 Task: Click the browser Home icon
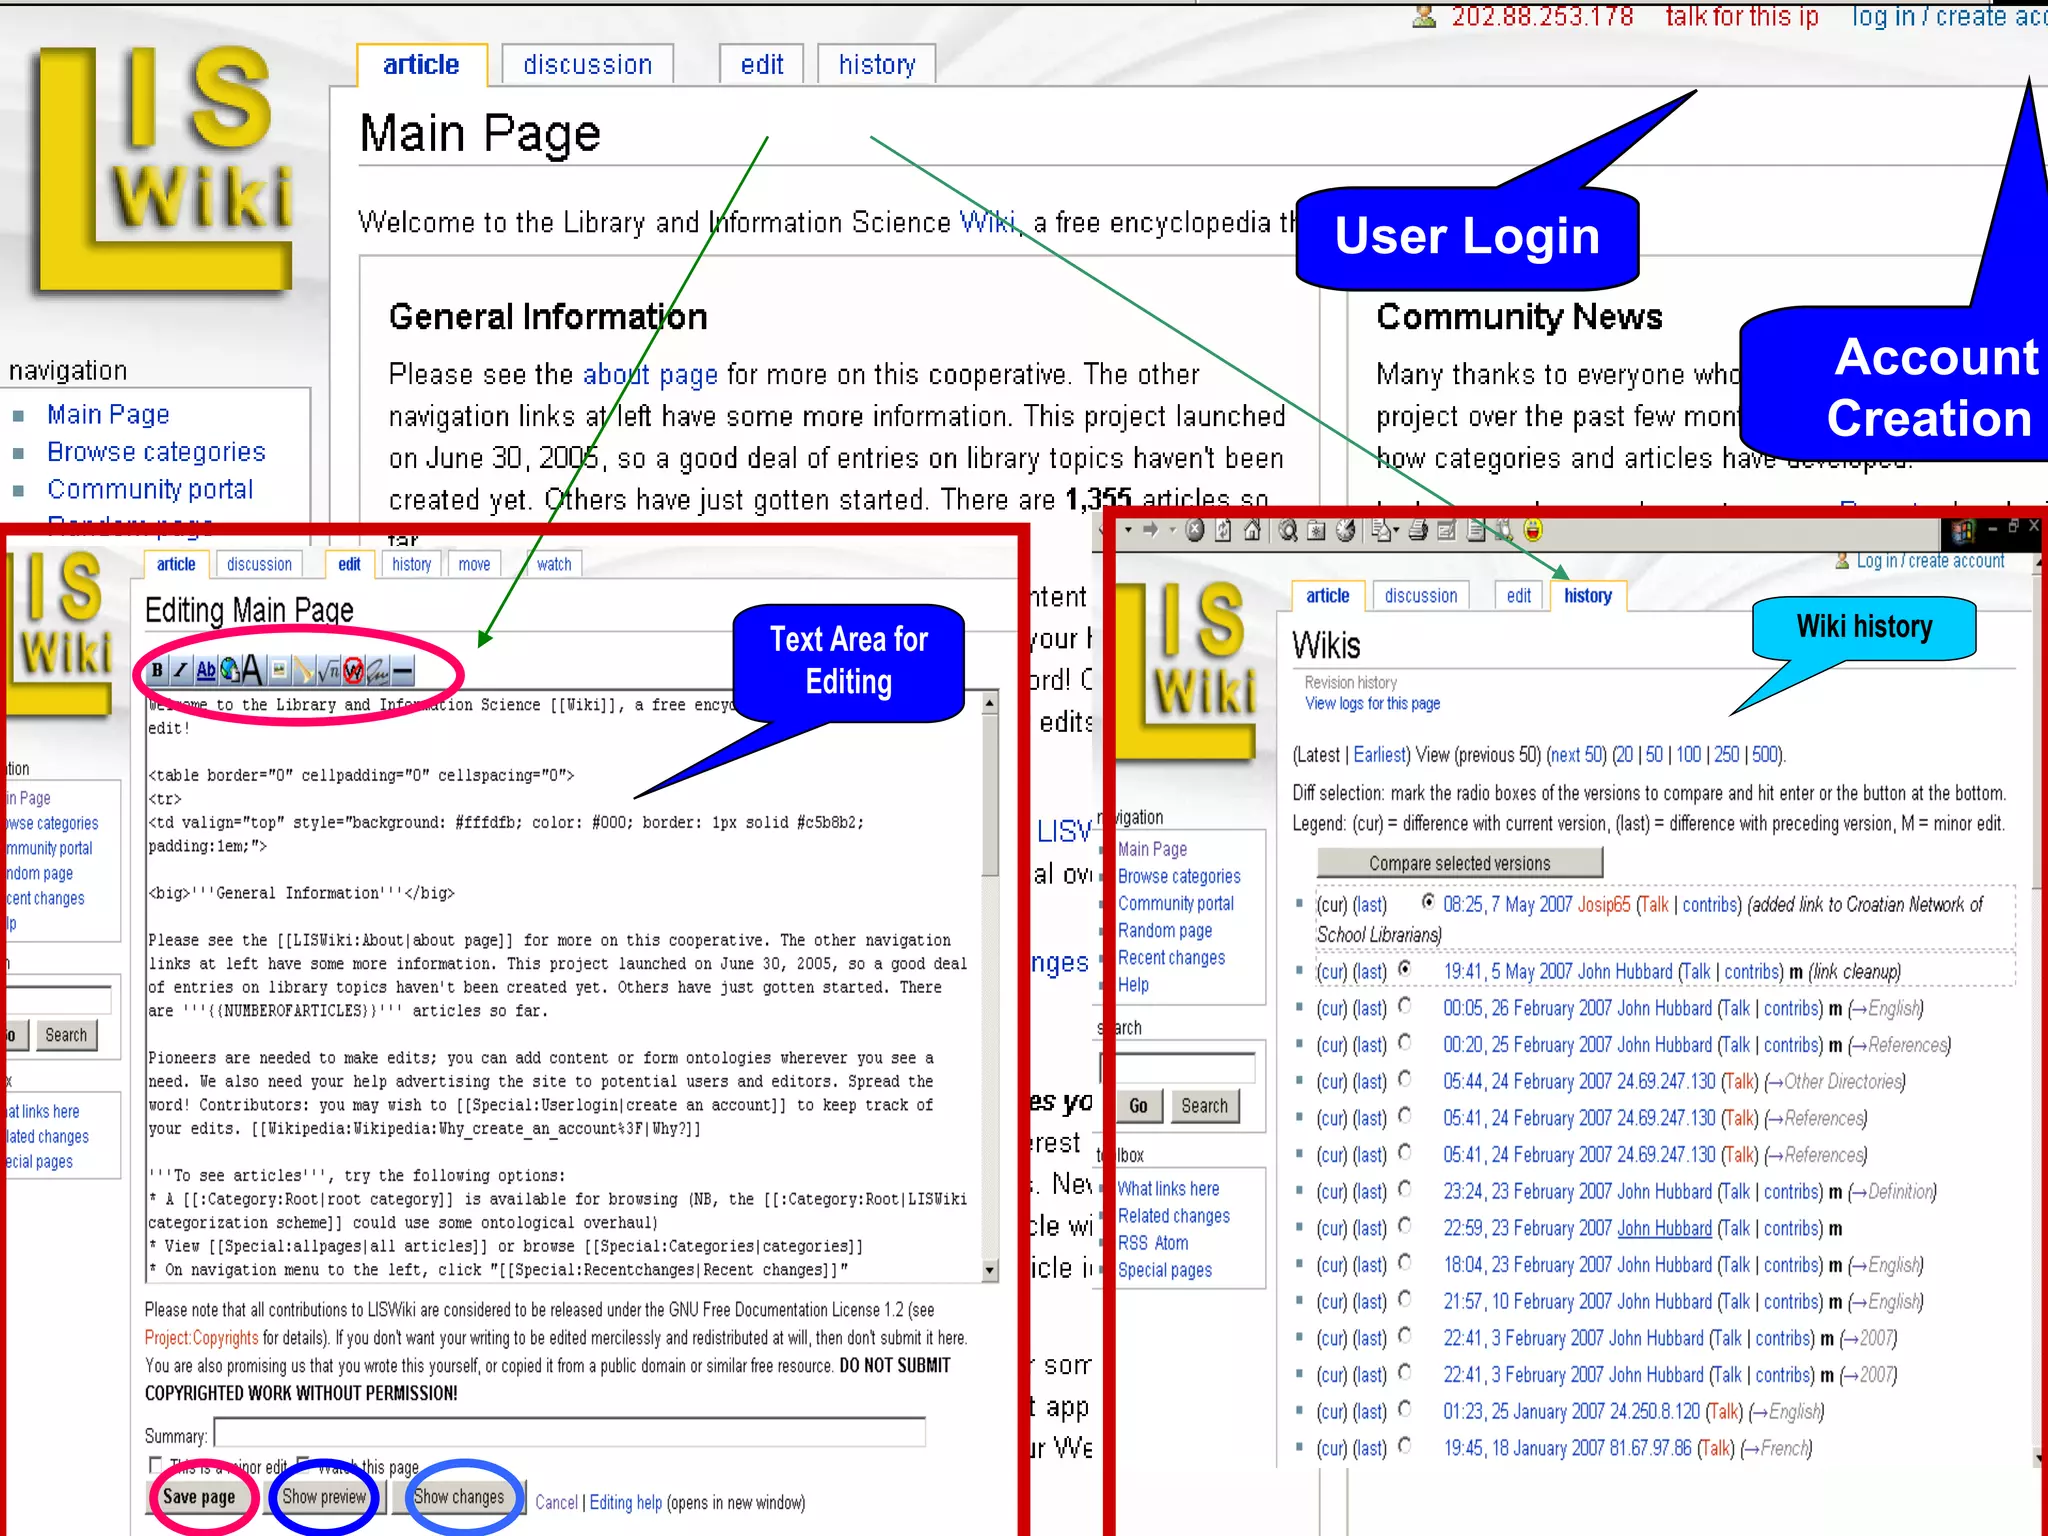1252,530
